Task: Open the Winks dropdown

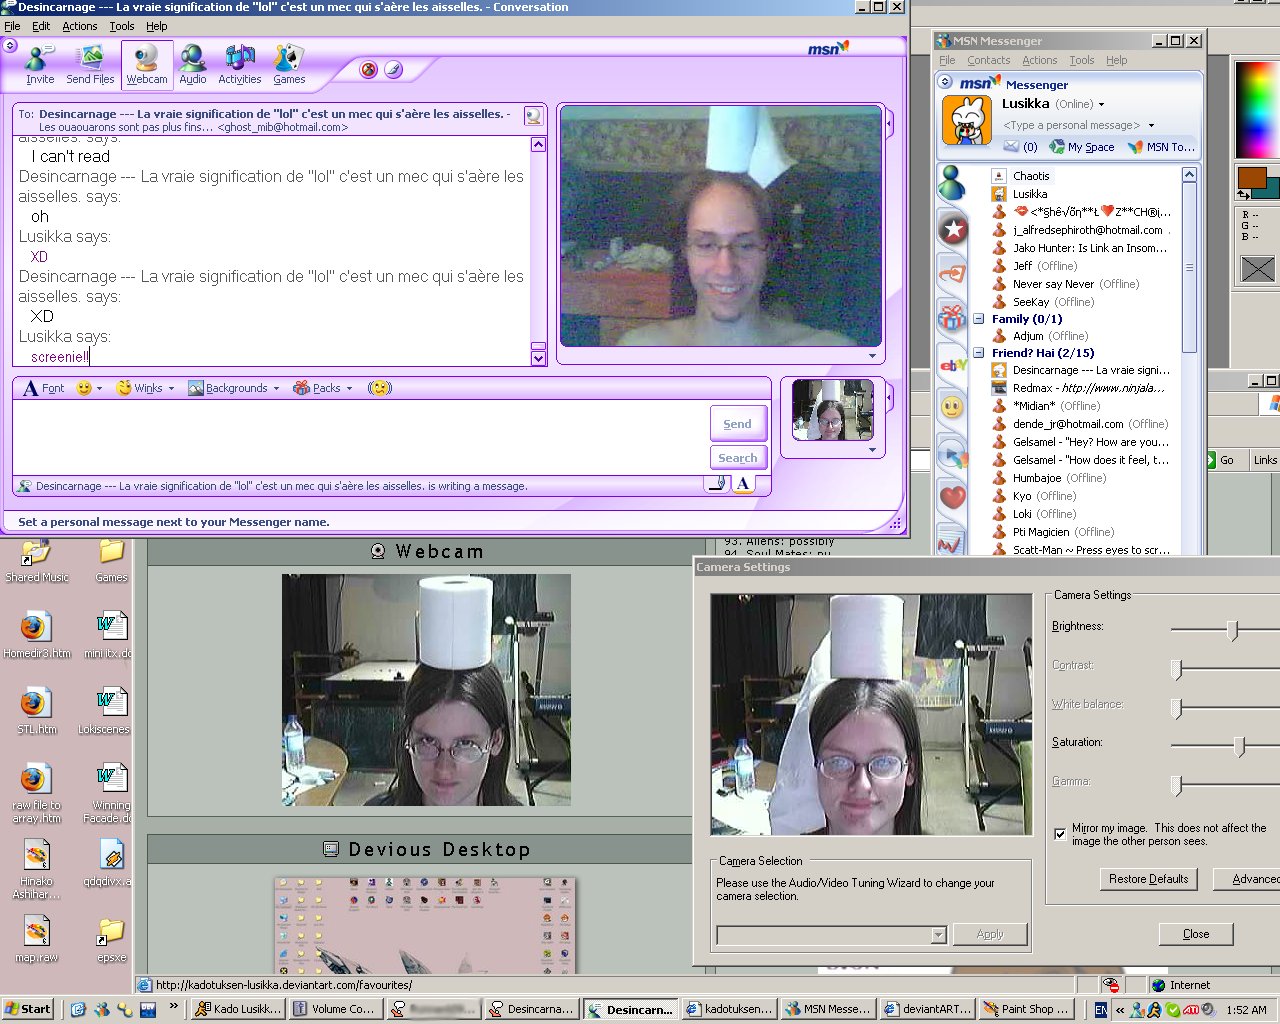Action: [x=147, y=388]
